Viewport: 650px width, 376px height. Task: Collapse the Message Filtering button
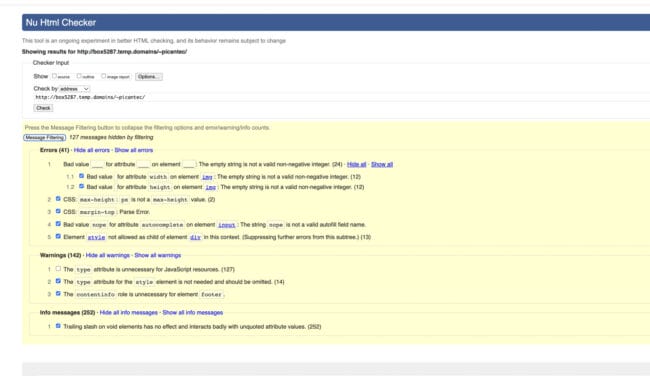[x=44, y=138]
